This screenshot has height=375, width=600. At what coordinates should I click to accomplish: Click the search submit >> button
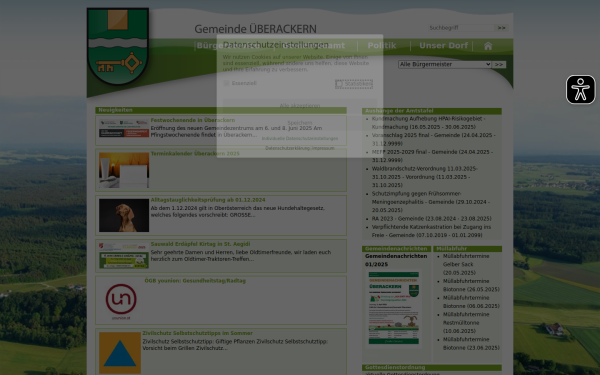tap(501, 28)
